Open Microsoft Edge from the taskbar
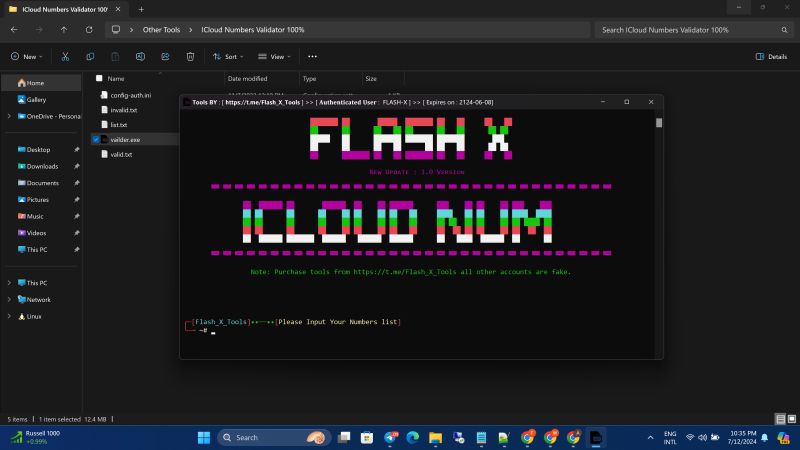 tap(413, 437)
